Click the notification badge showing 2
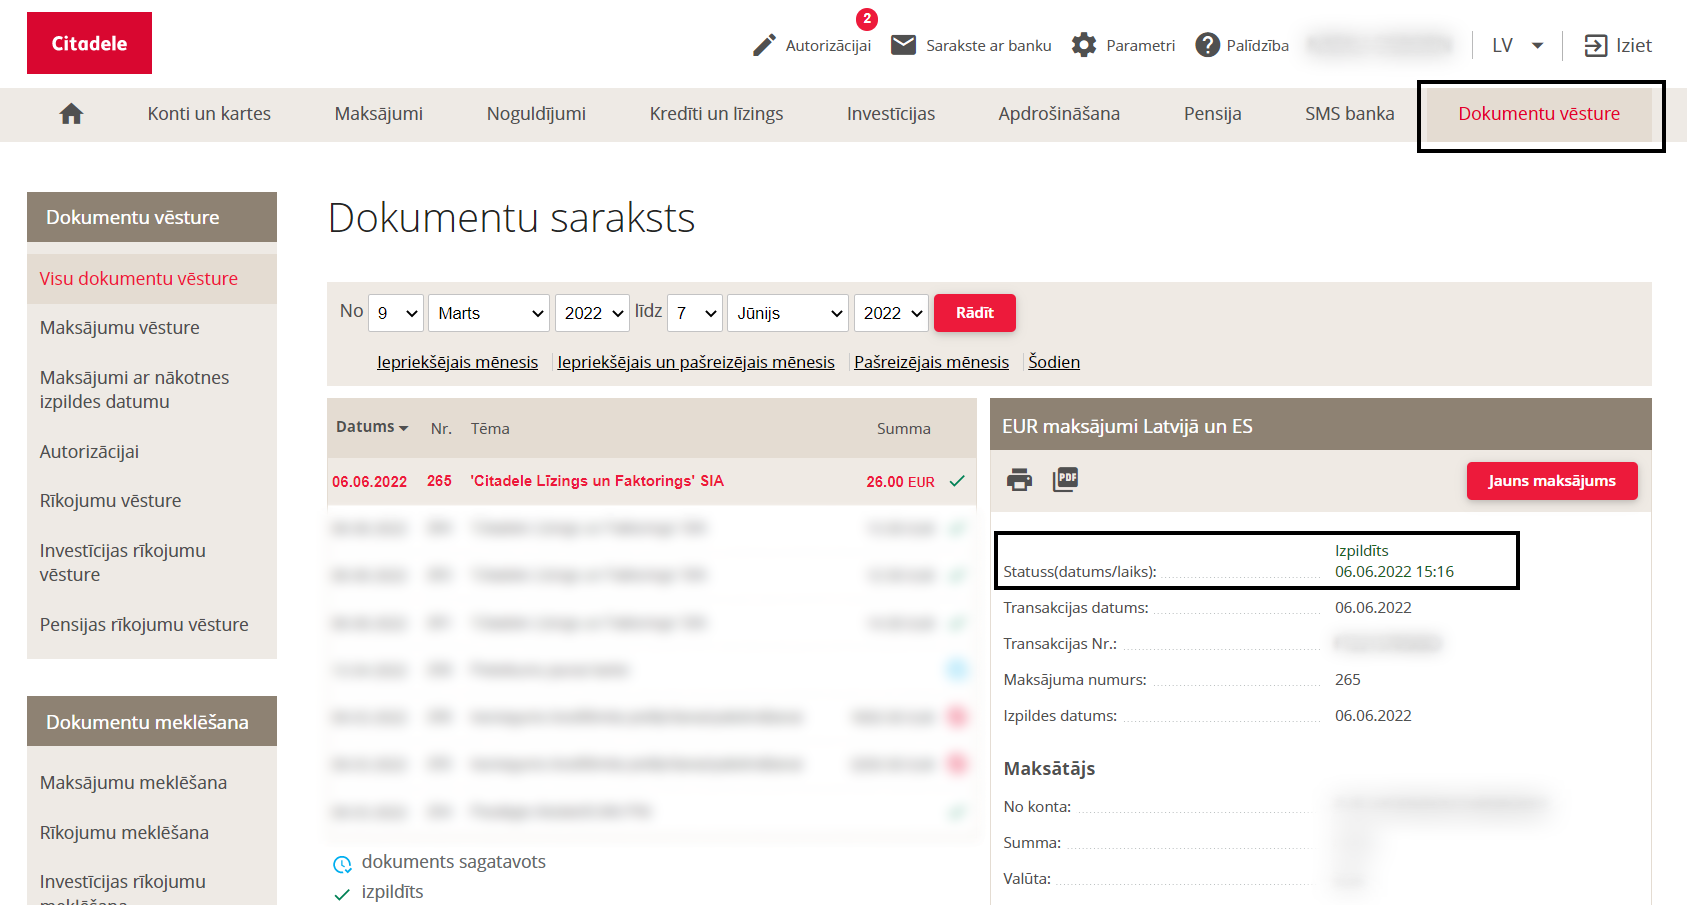The image size is (1687, 905). (x=867, y=19)
